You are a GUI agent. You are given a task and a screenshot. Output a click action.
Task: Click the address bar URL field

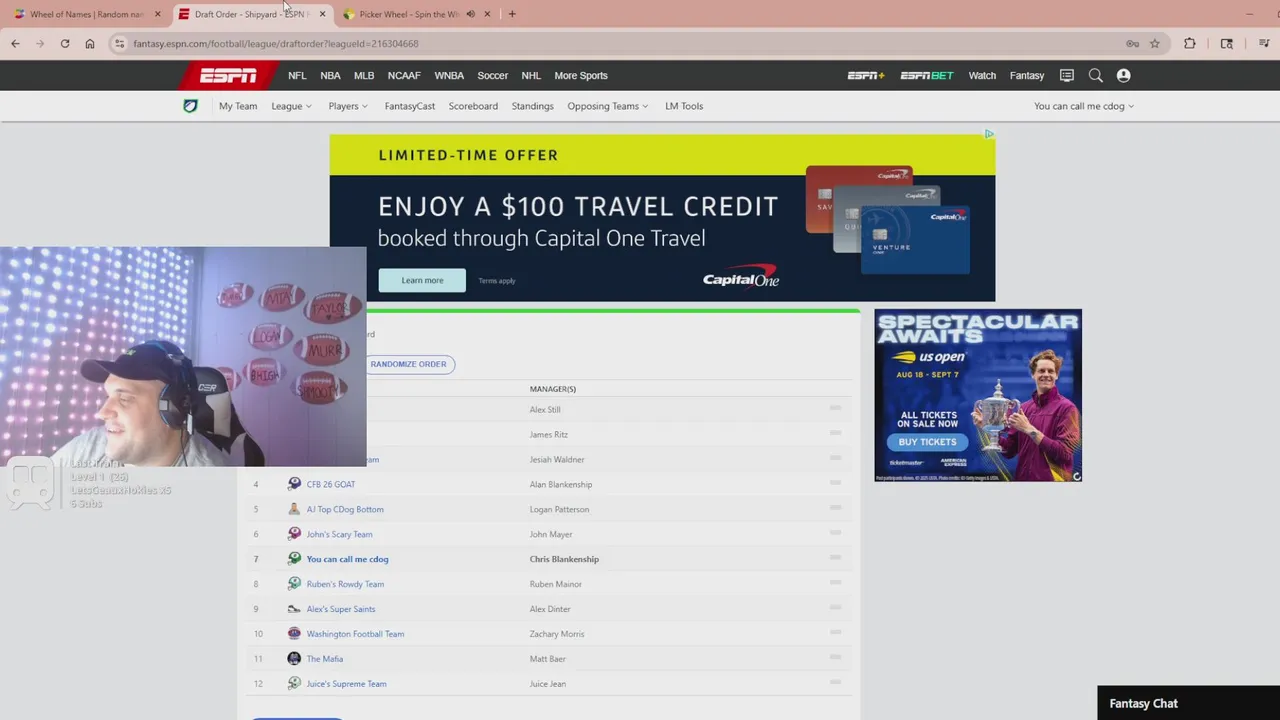[x=620, y=43]
